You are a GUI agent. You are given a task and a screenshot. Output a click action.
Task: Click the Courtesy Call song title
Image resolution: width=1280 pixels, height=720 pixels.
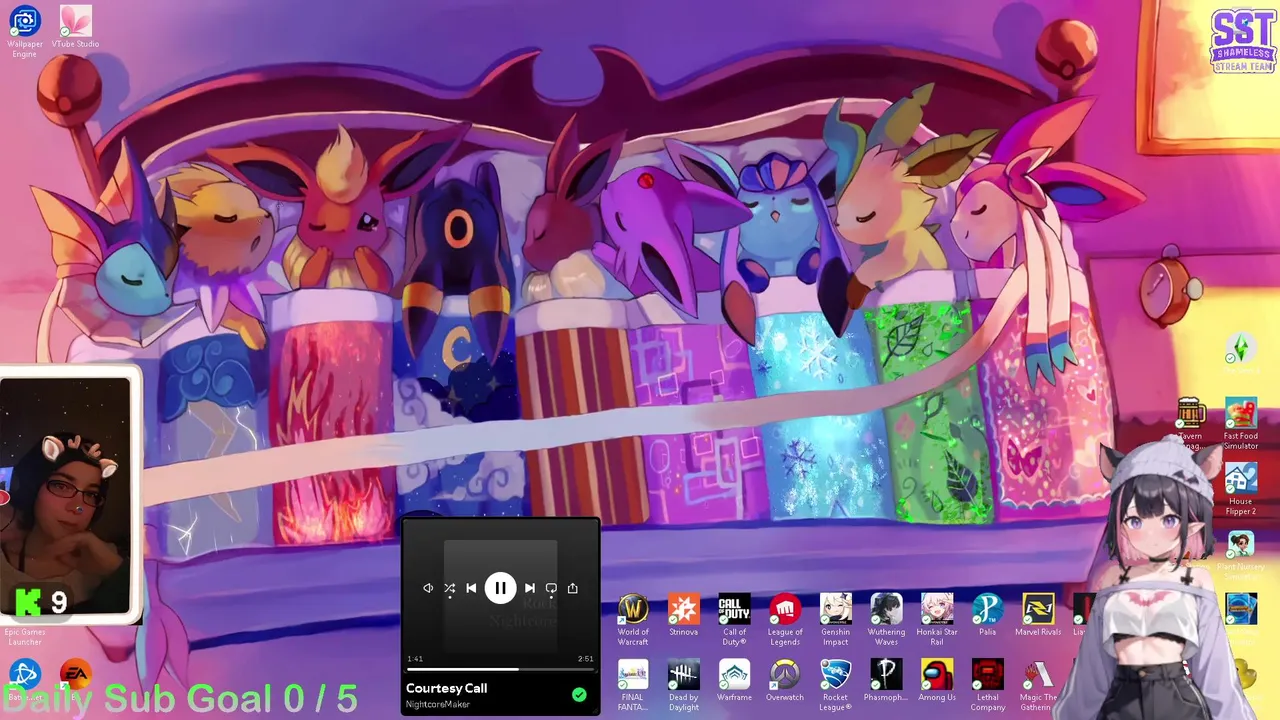(x=447, y=688)
